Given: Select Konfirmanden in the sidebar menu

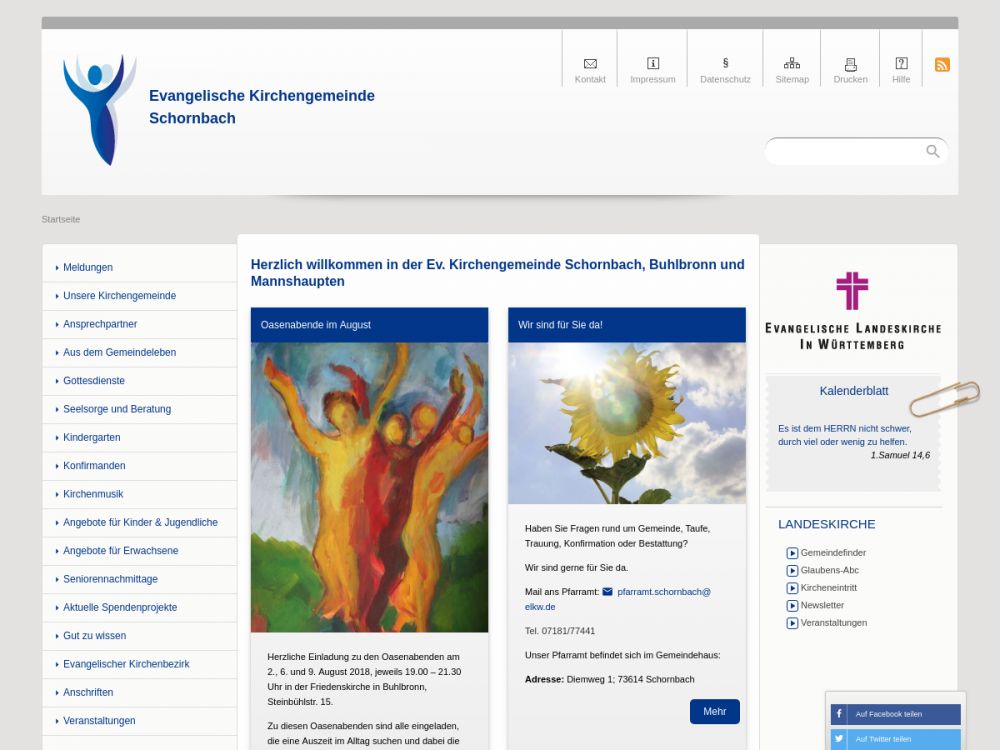Looking at the screenshot, I should click(94, 466).
